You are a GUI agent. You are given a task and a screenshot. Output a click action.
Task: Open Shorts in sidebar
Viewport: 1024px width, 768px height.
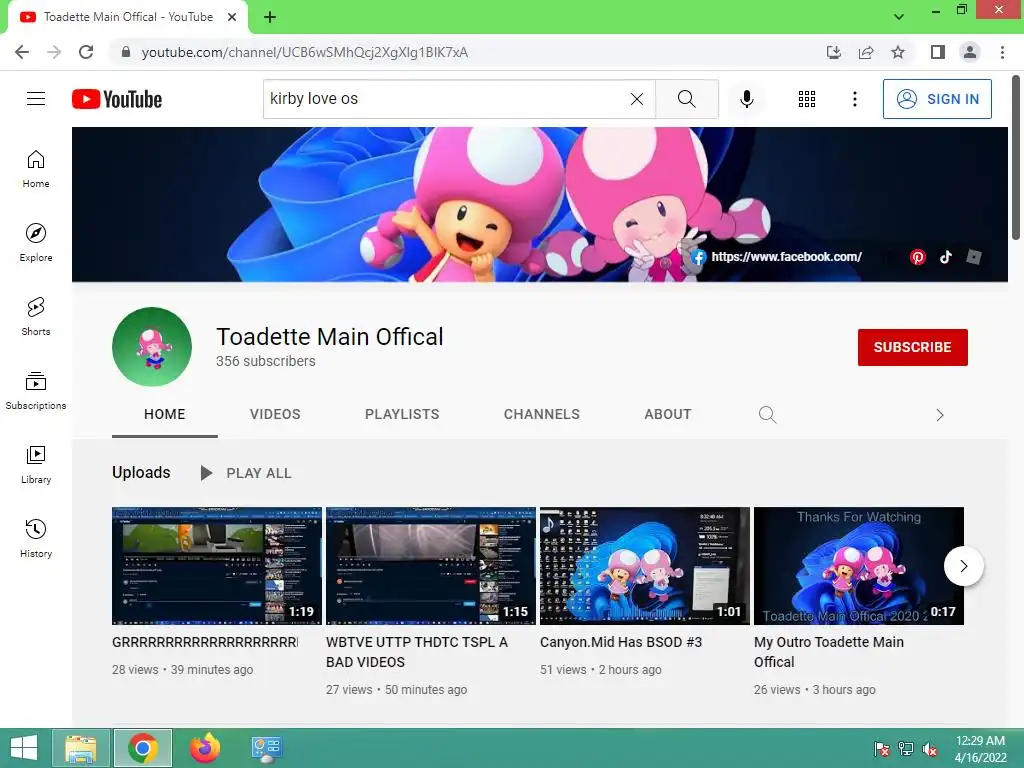pos(36,316)
